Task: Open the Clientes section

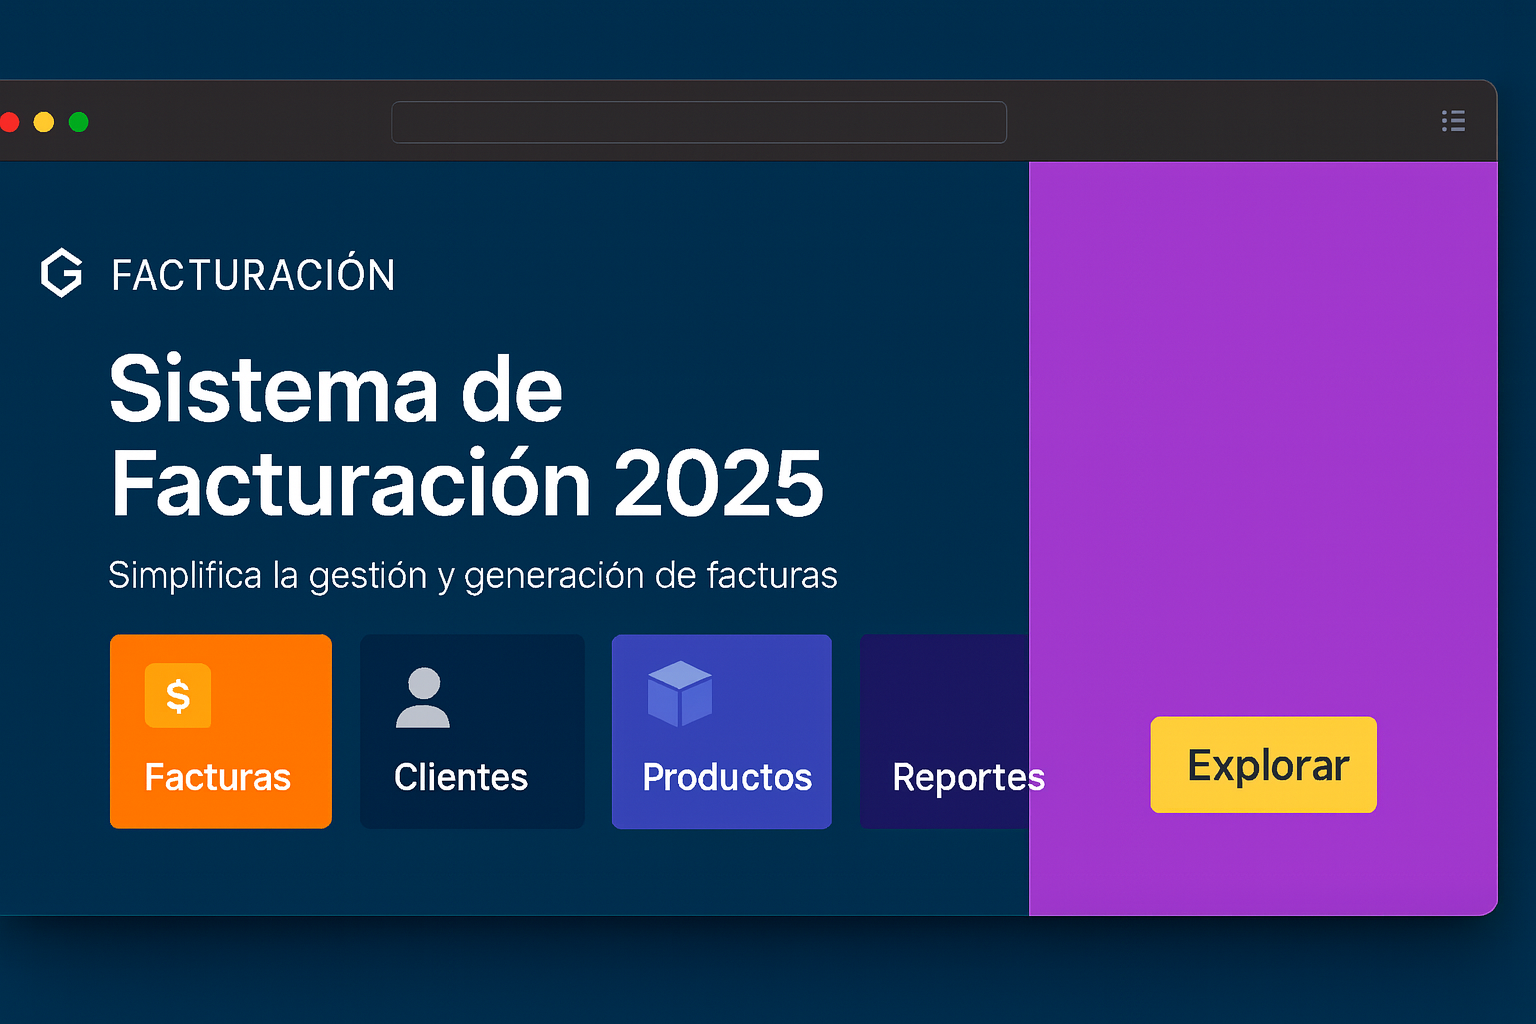Action: click(461, 777)
